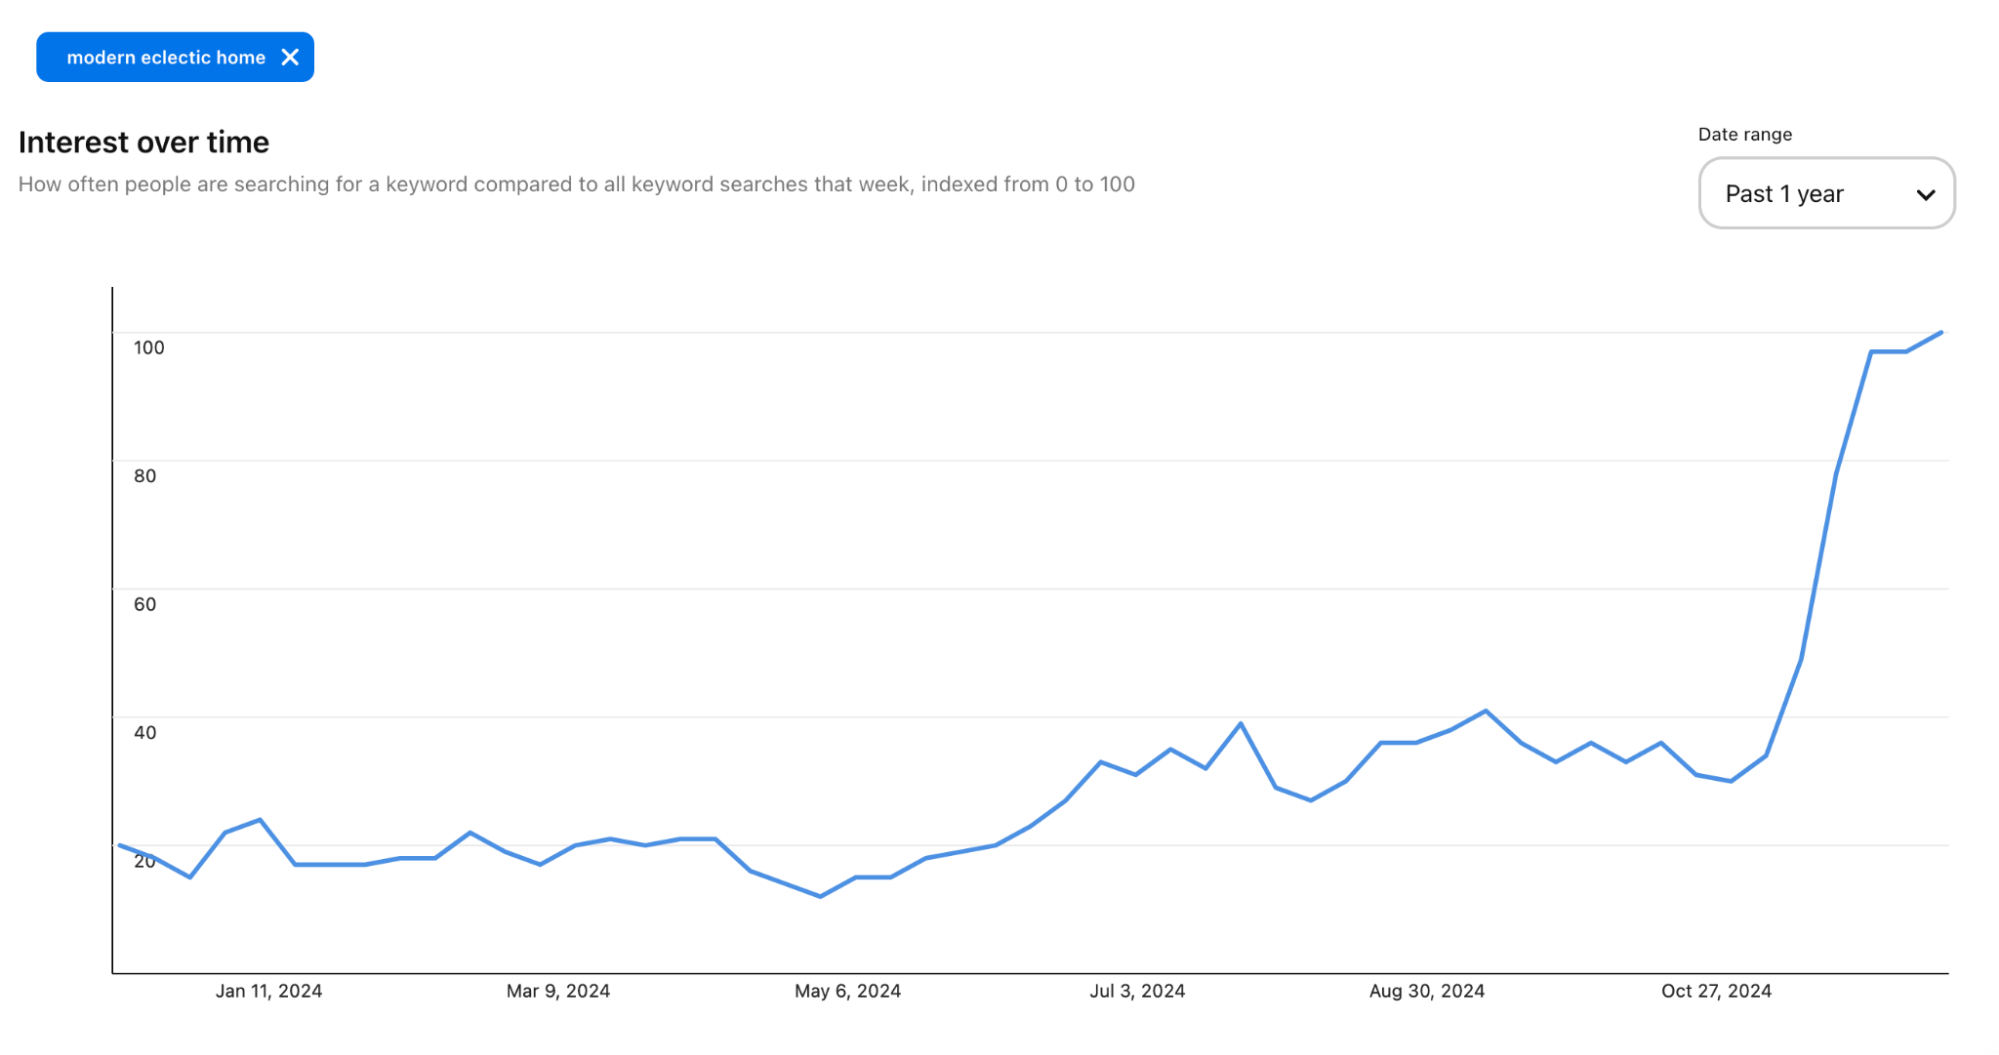Screen dimensions: 1999x1055
Task: Open the Past 1 year date range dropdown
Action: click(1826, 193)
